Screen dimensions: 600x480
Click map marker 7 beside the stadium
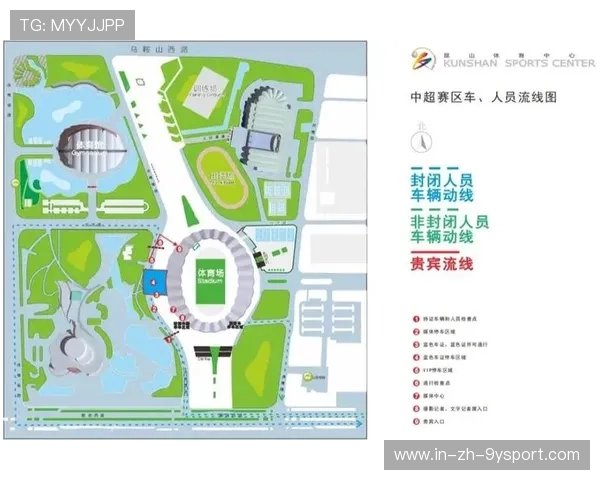173,309
